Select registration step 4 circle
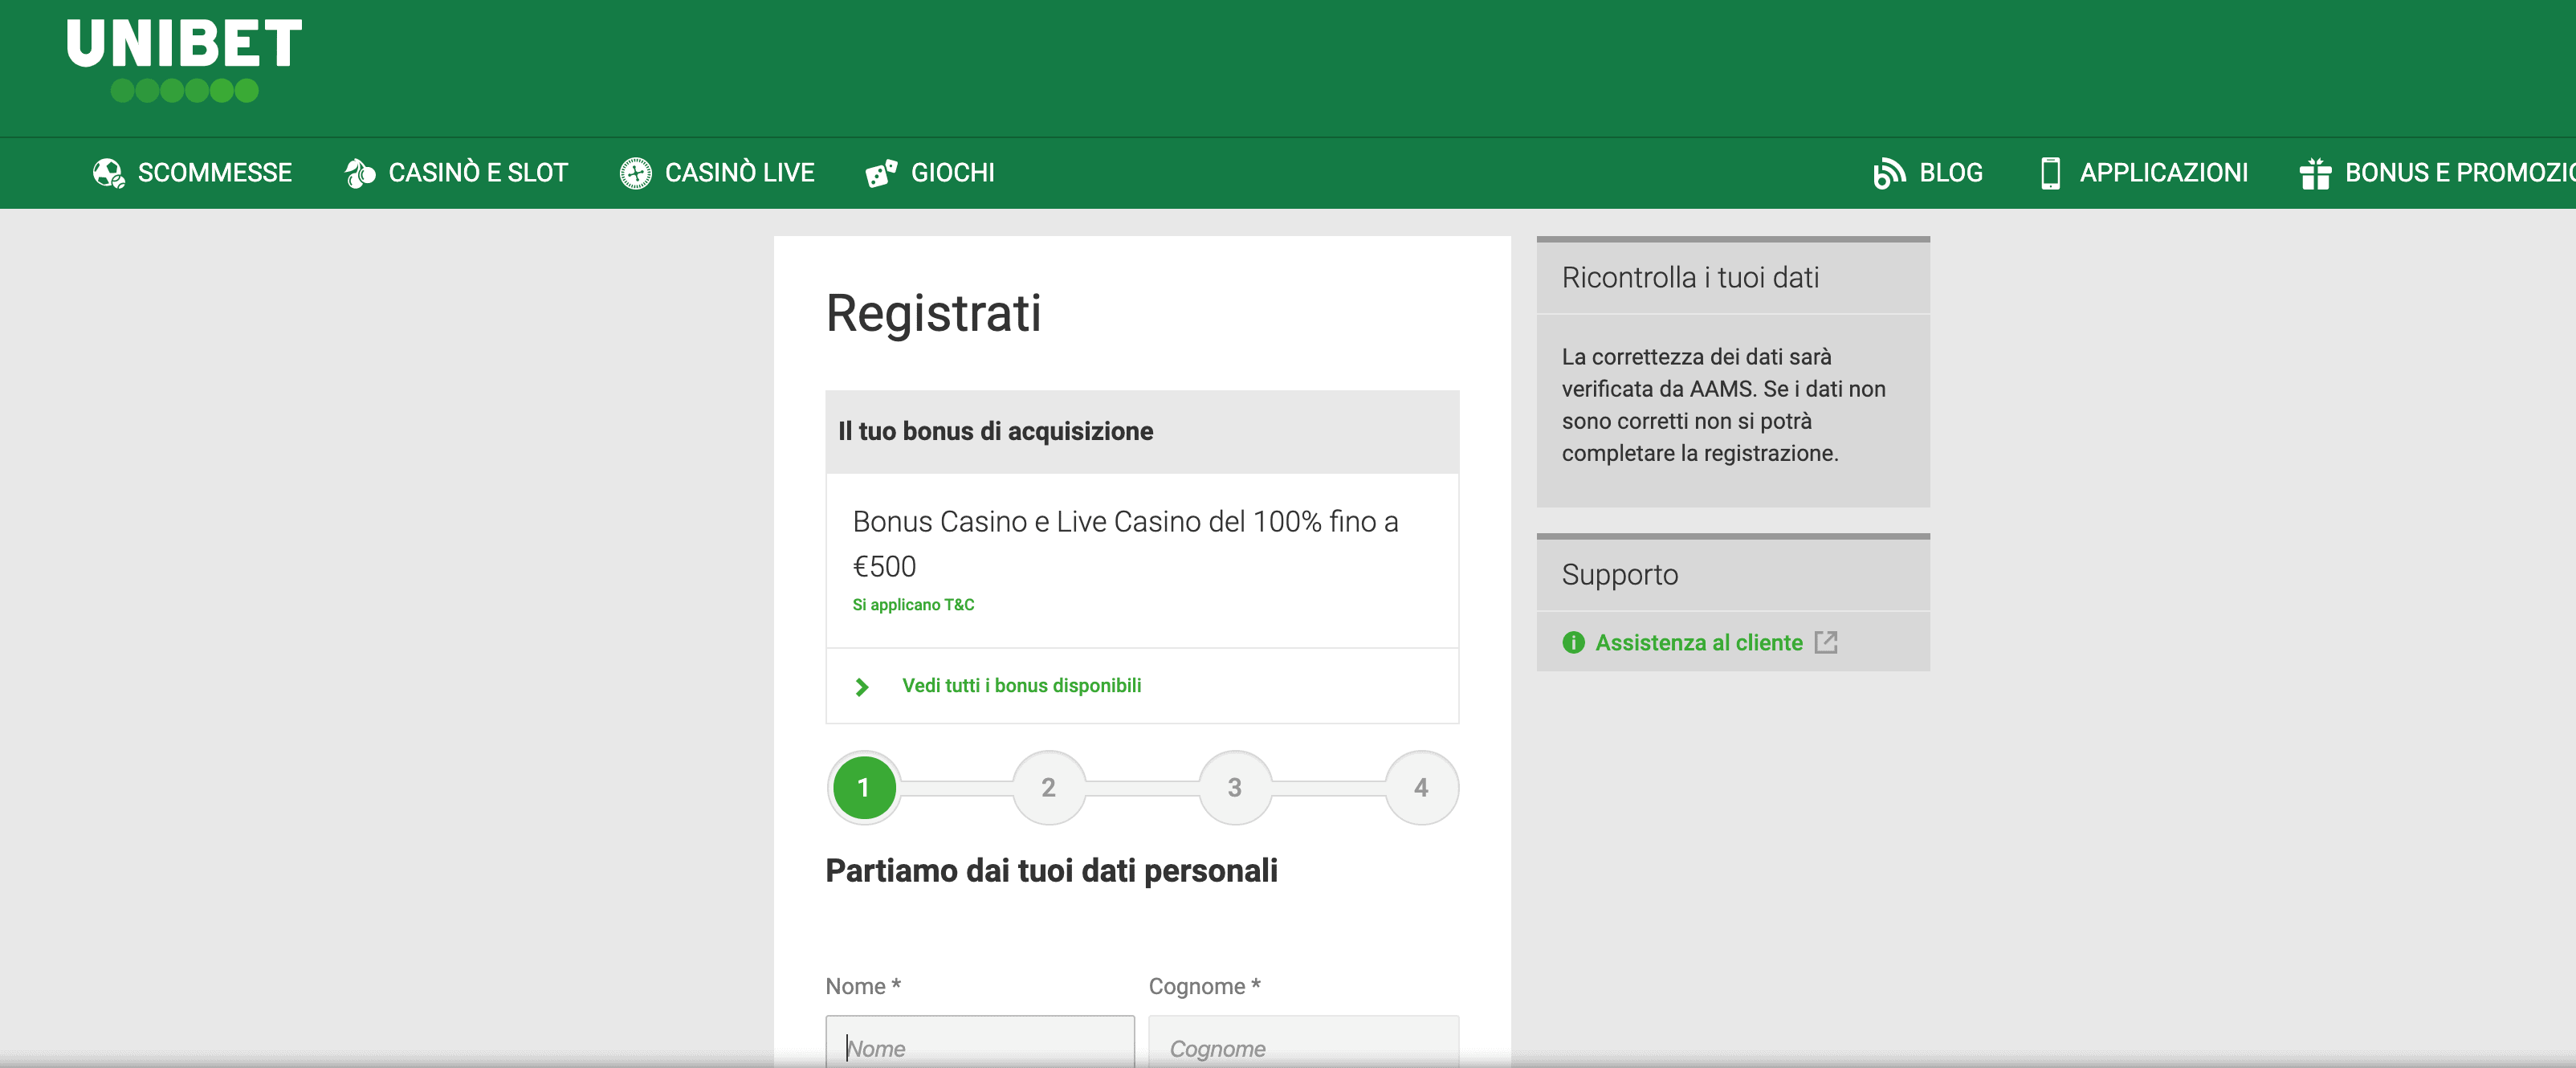 tap(1421, 788)
